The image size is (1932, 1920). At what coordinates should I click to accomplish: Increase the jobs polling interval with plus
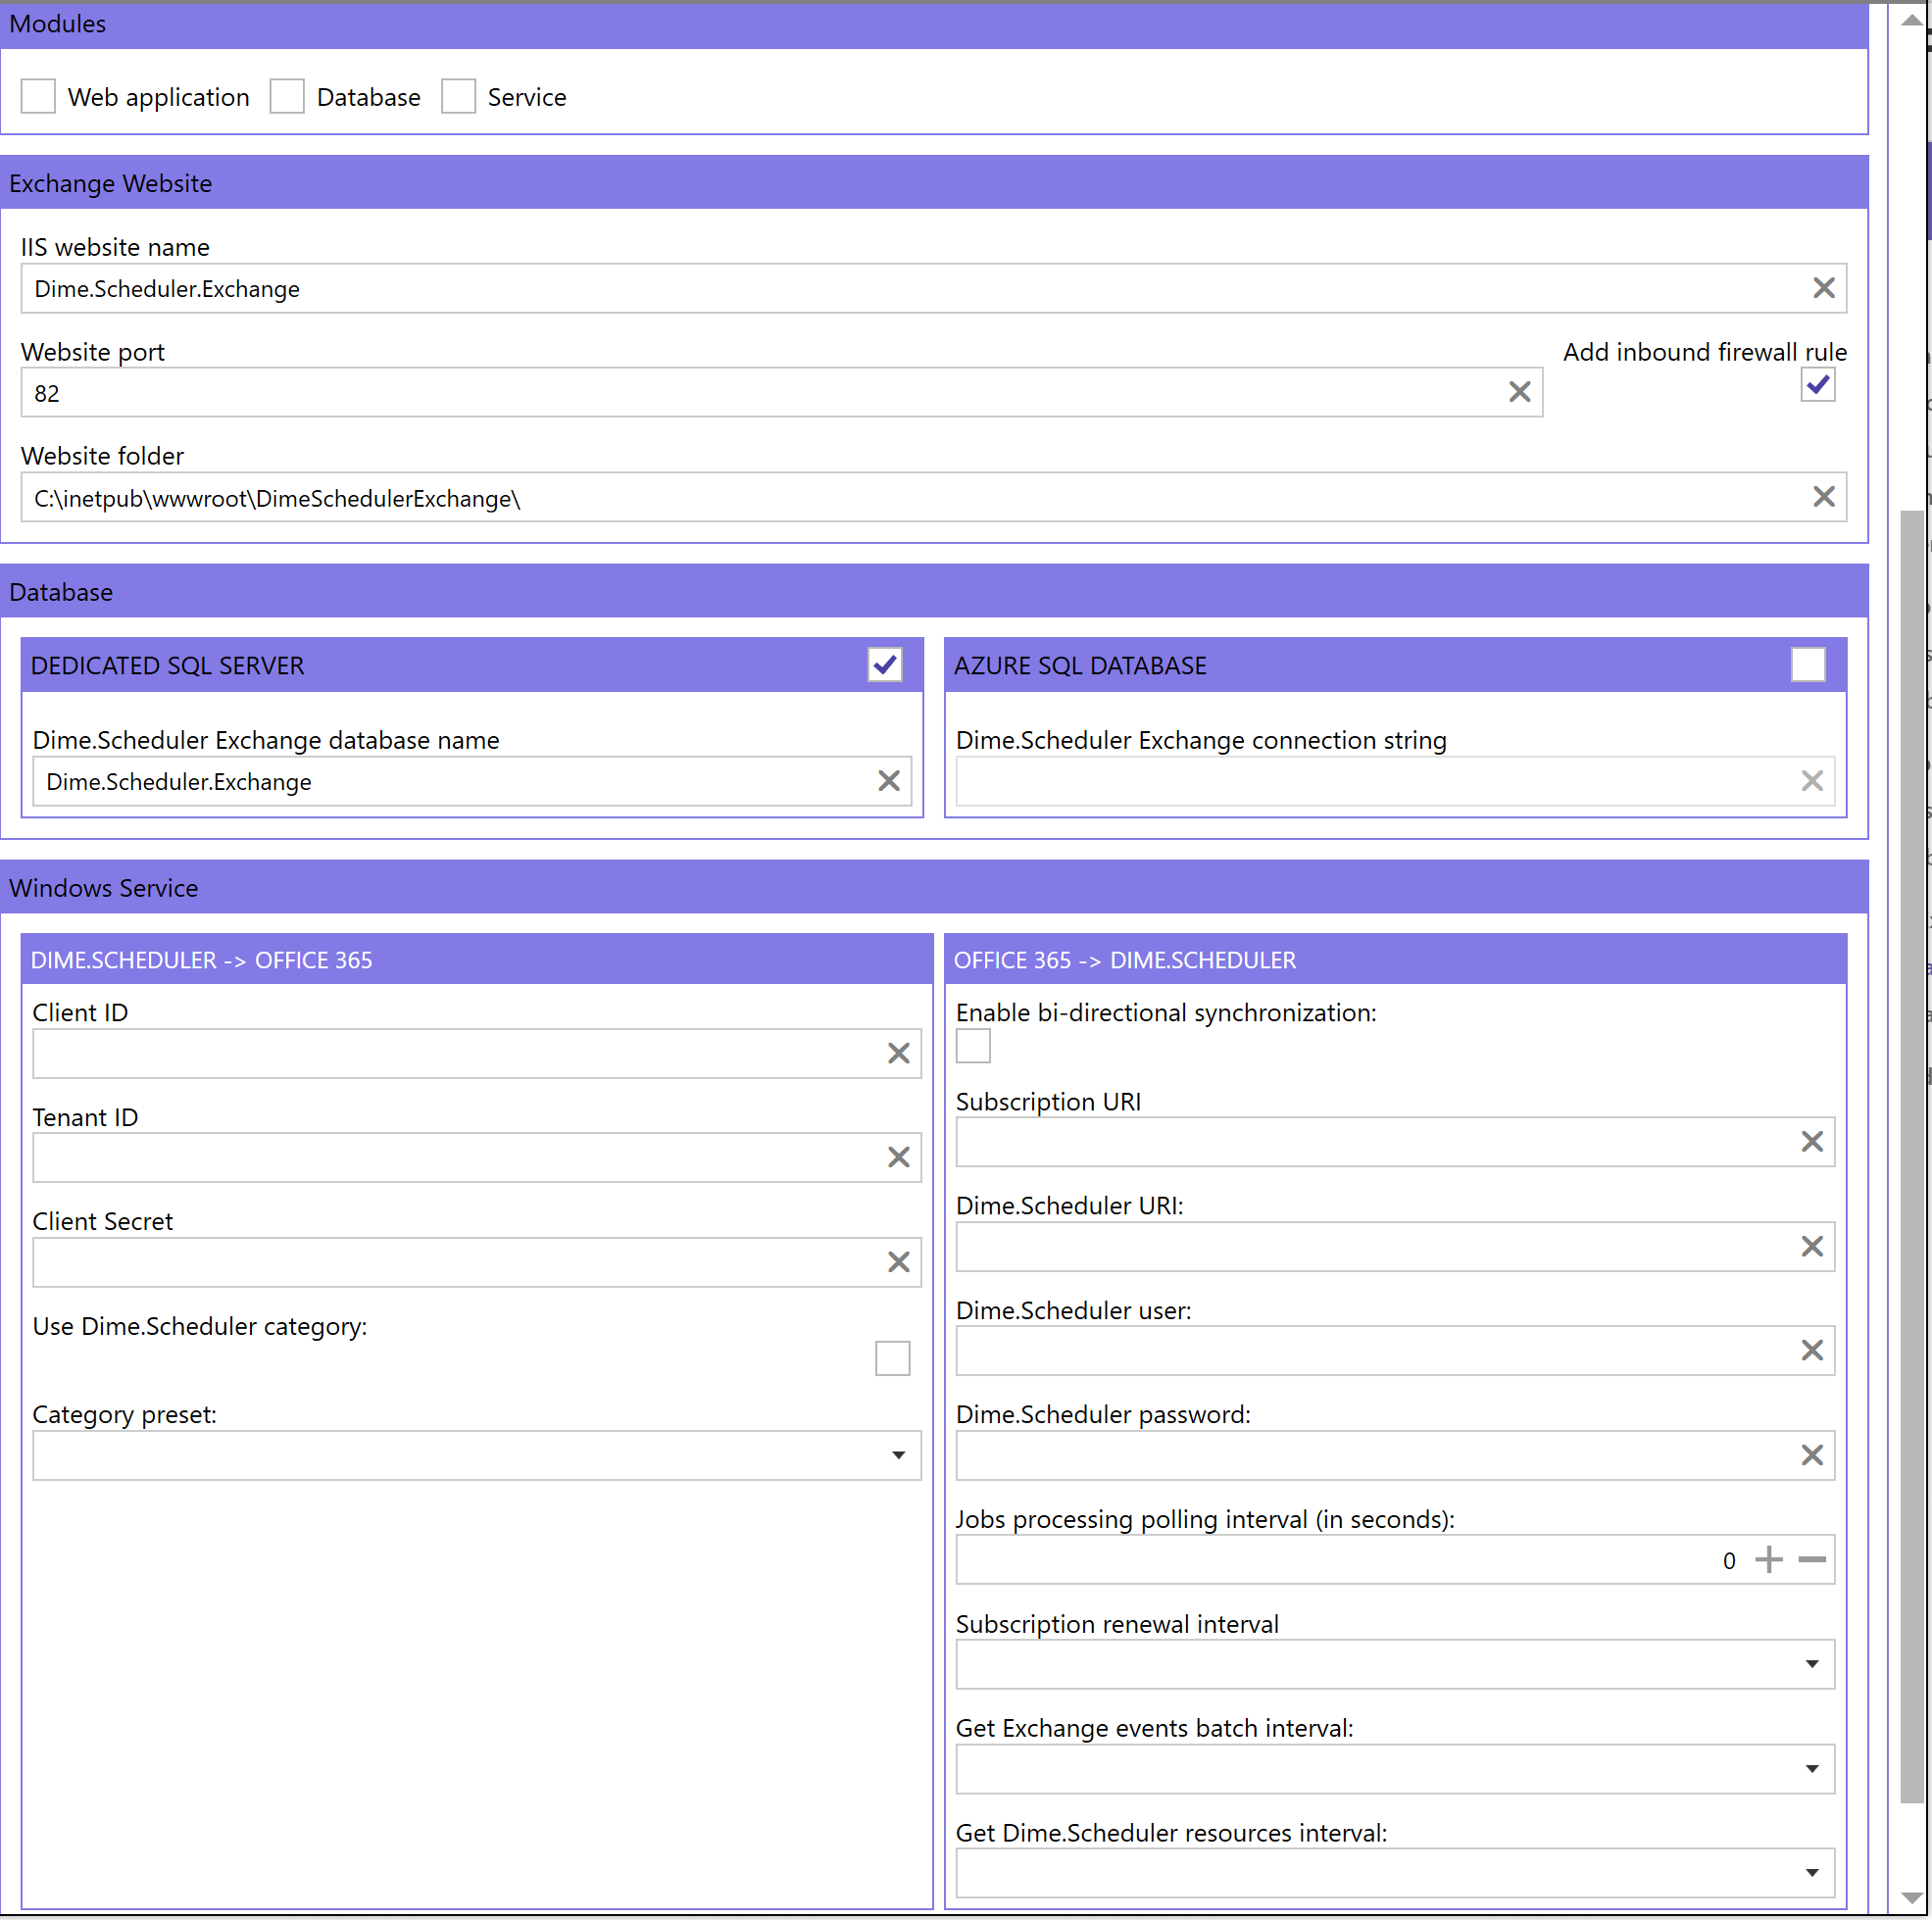[1768, 1559]
